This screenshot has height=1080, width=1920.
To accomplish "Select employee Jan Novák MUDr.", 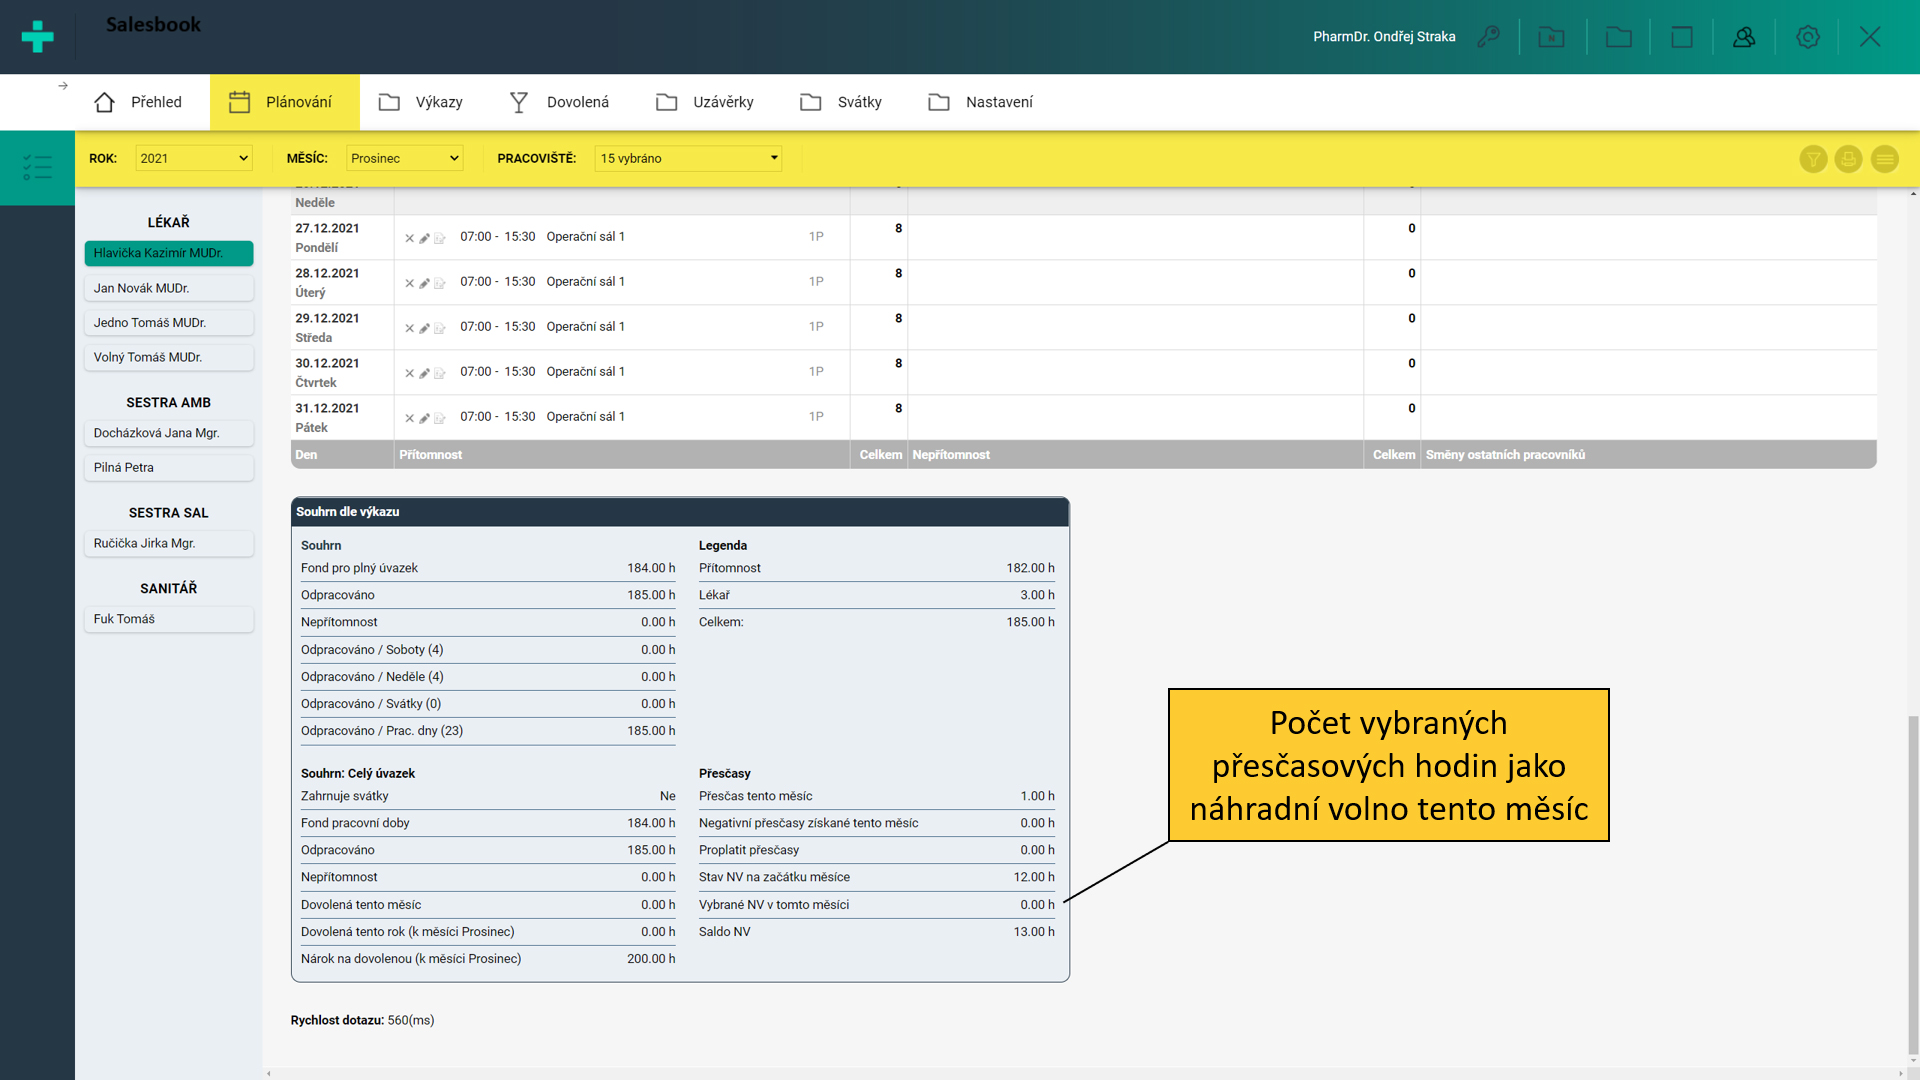I will click(168, 288).
